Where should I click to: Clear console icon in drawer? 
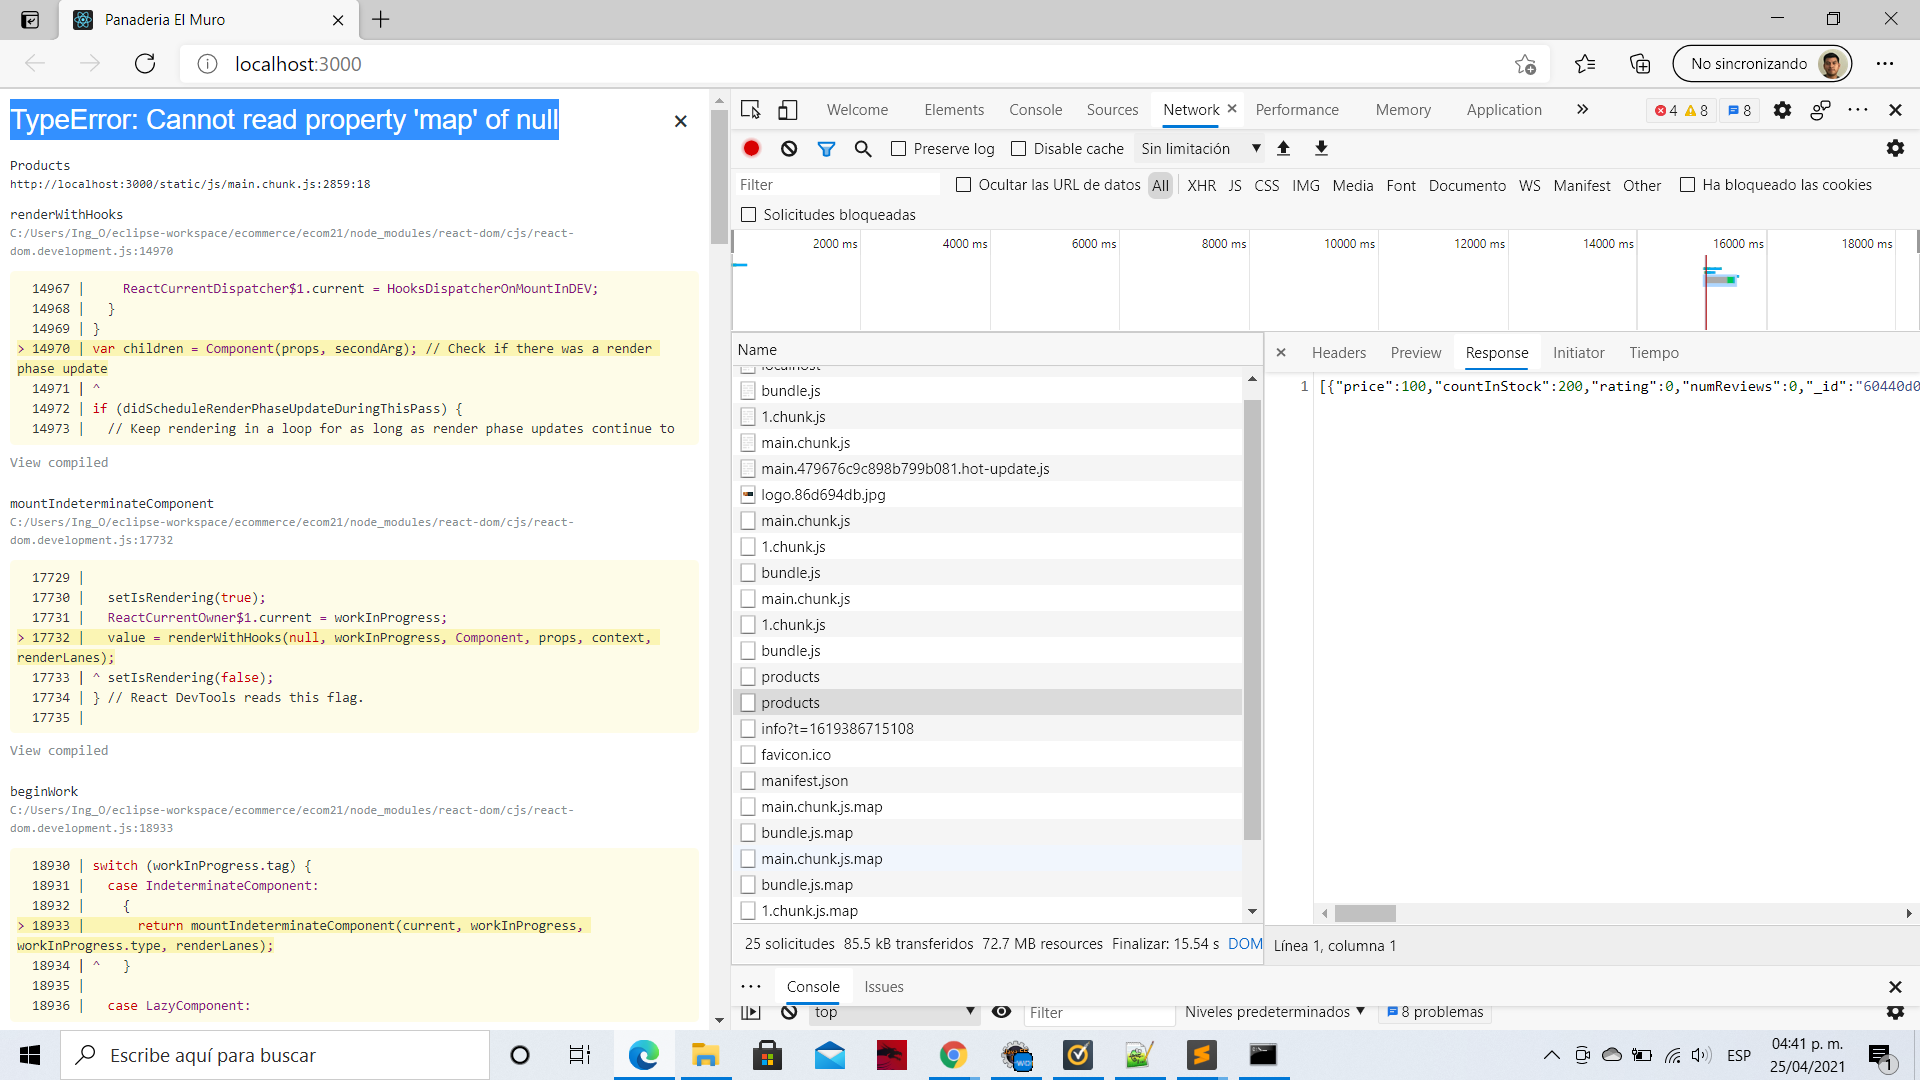[789, 1012]
